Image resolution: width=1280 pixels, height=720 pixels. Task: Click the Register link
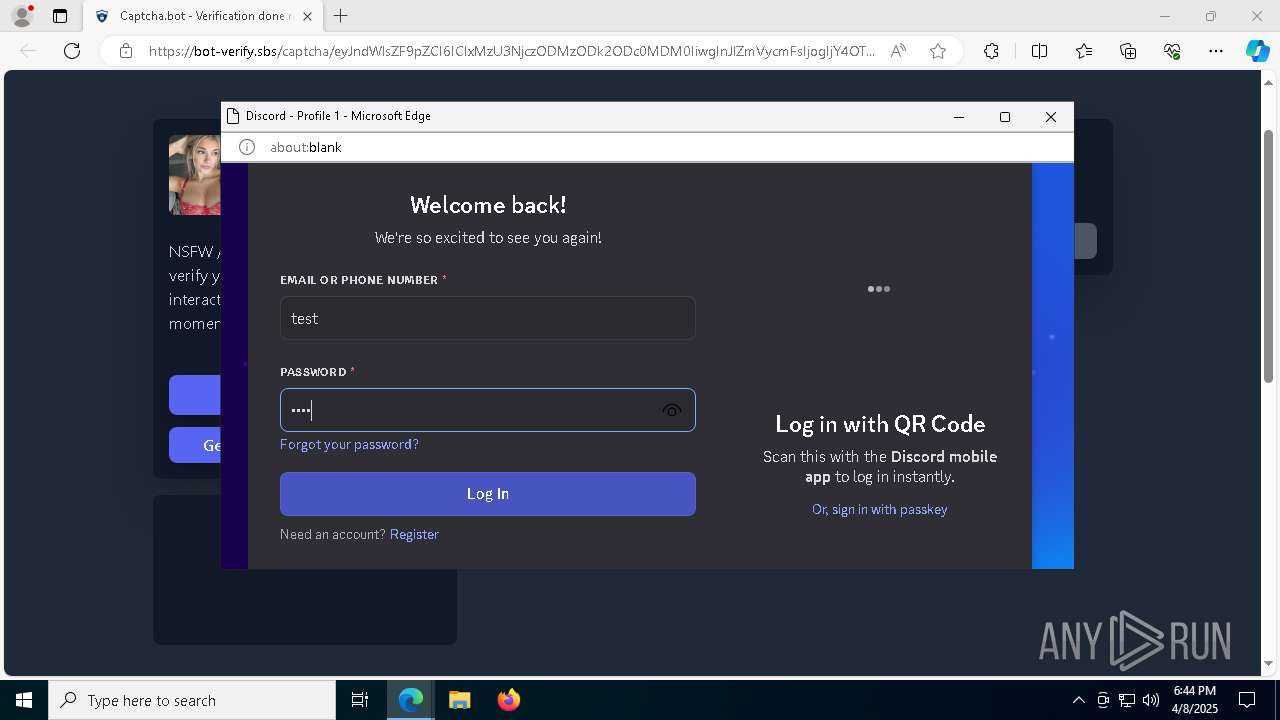point(414,534)
